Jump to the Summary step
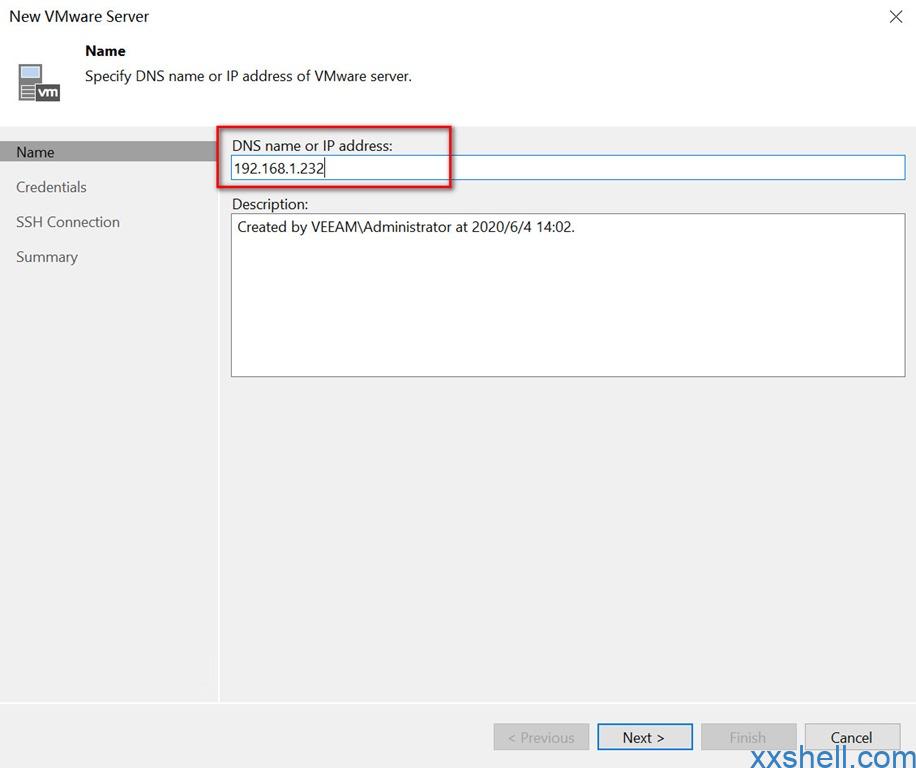Viewport: 916px width, 768px height. [47, 257]
